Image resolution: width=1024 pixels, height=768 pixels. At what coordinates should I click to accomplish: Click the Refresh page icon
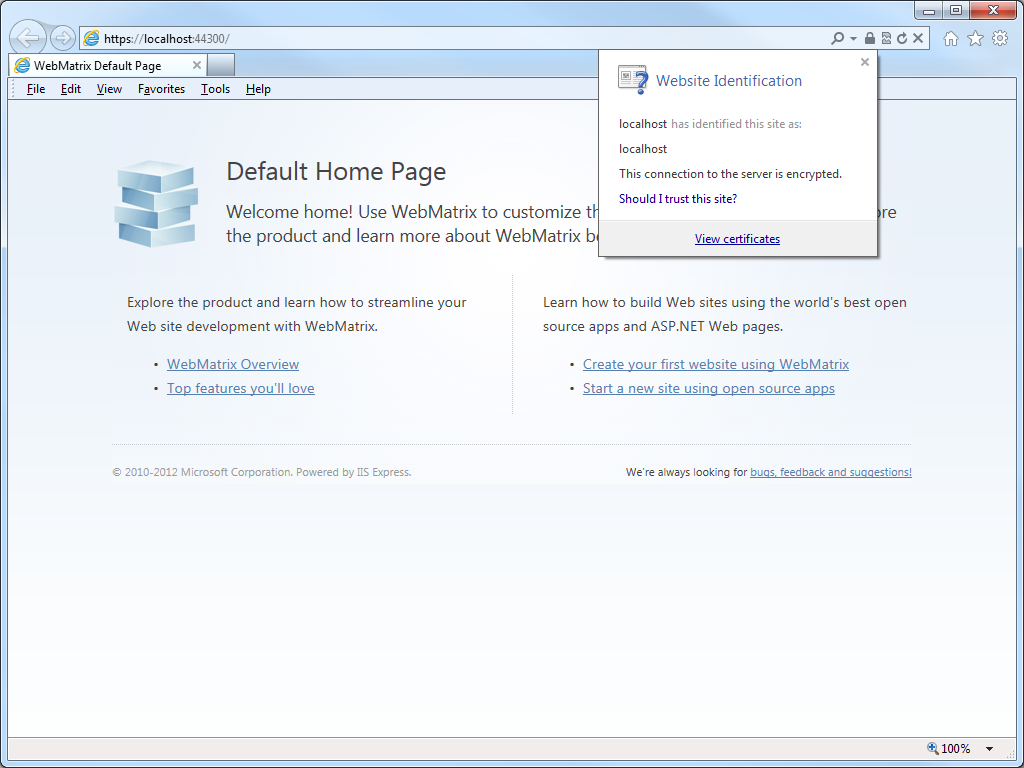click(902, 38)
